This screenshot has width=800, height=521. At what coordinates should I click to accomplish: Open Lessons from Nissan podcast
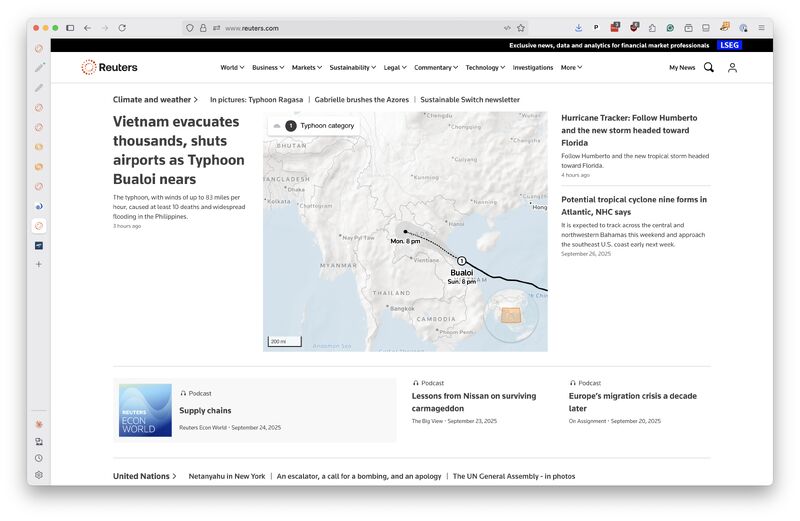pyautogui.click(x=474, y=402)
